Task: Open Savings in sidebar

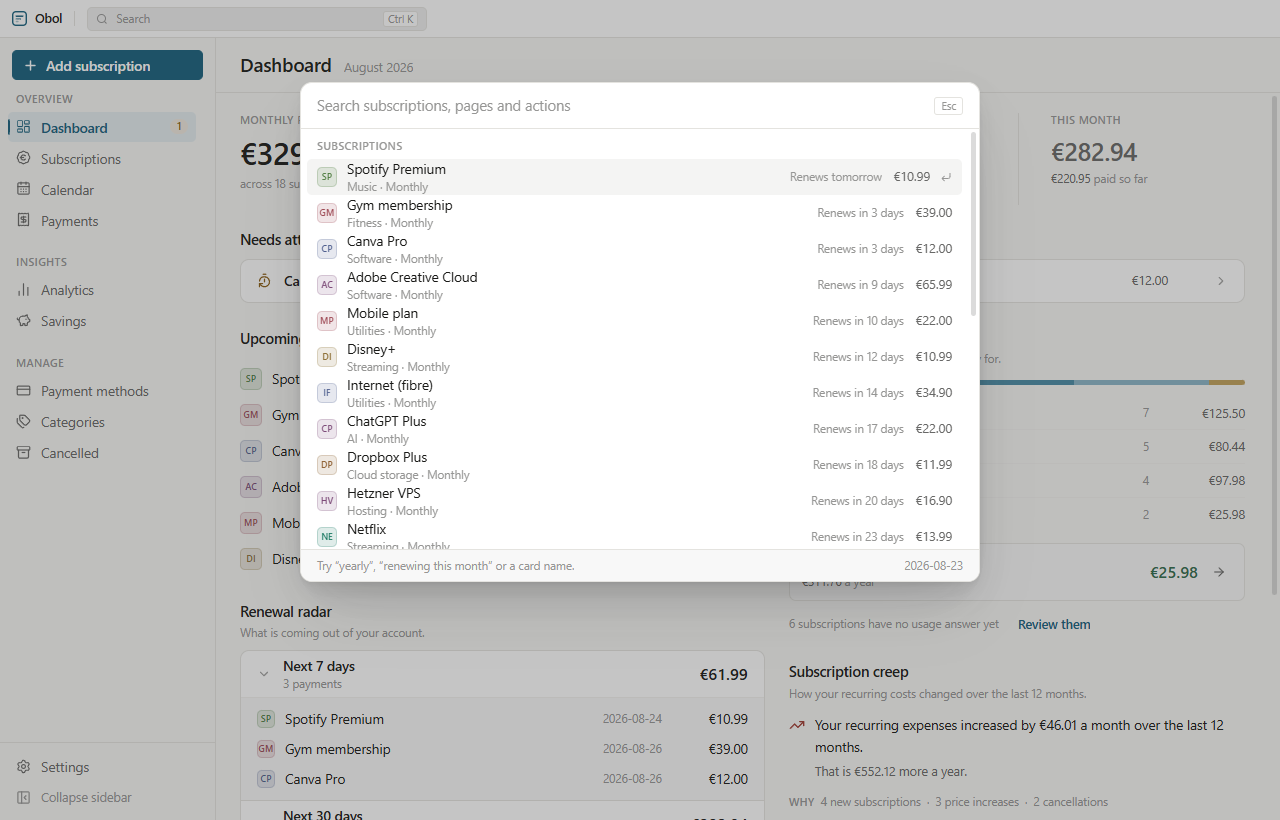Action: coord(104,321)
